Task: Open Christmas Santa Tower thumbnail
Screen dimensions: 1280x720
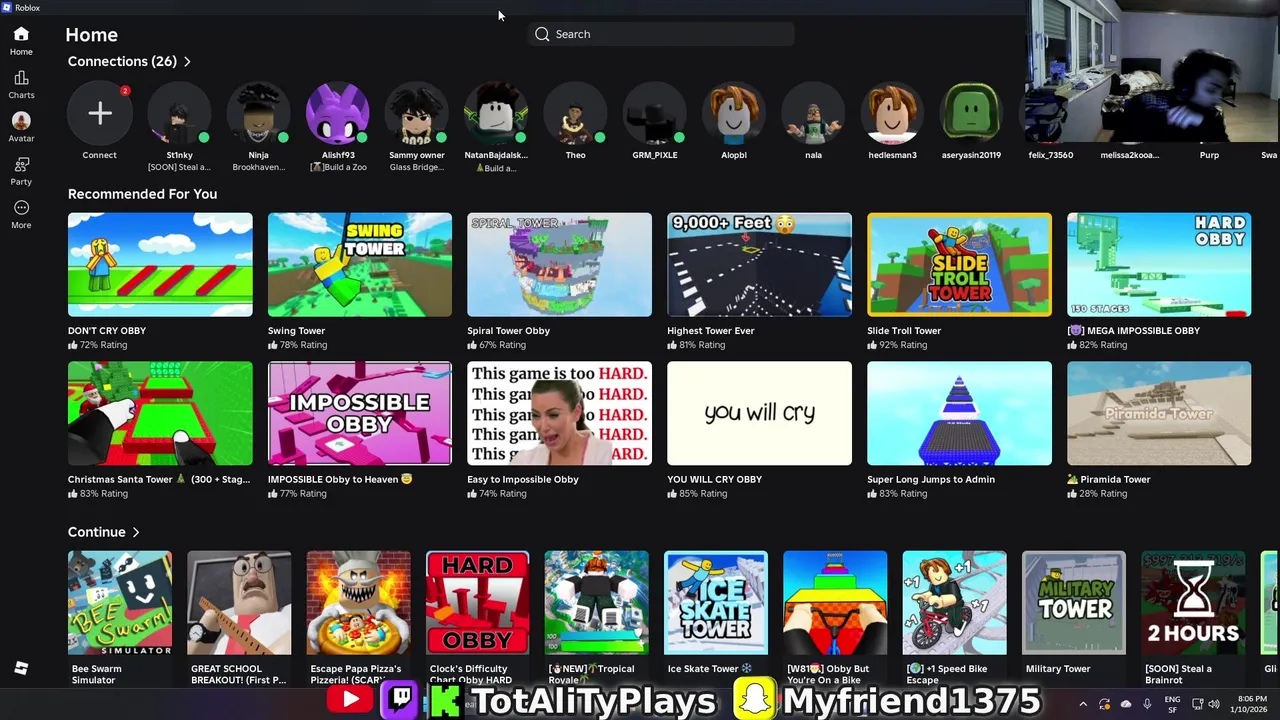Action: point(160,414)
